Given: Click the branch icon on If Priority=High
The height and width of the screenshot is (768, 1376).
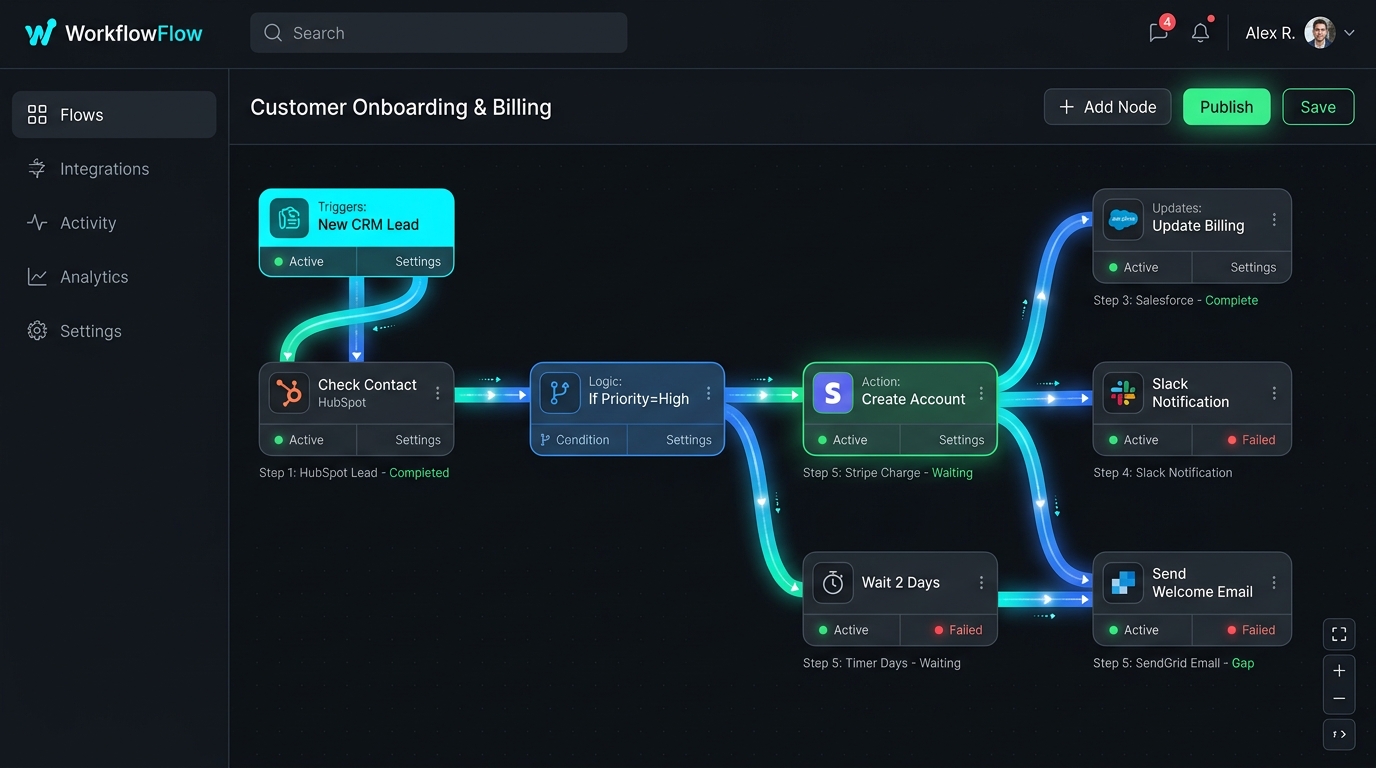Looking at the screenshot, I should pyautogui.click(x=559, y=393).
